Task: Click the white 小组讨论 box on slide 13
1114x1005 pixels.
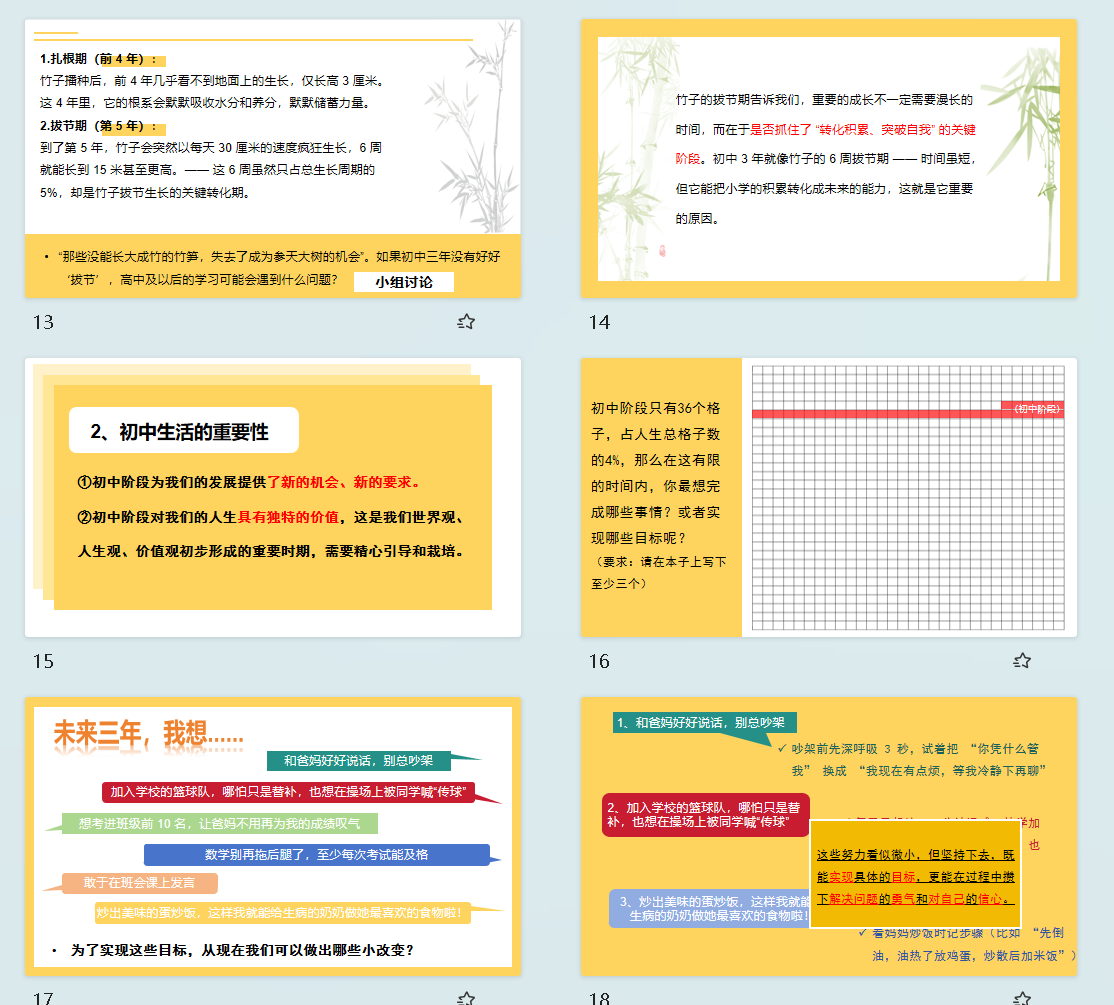Action: point(404,282)
